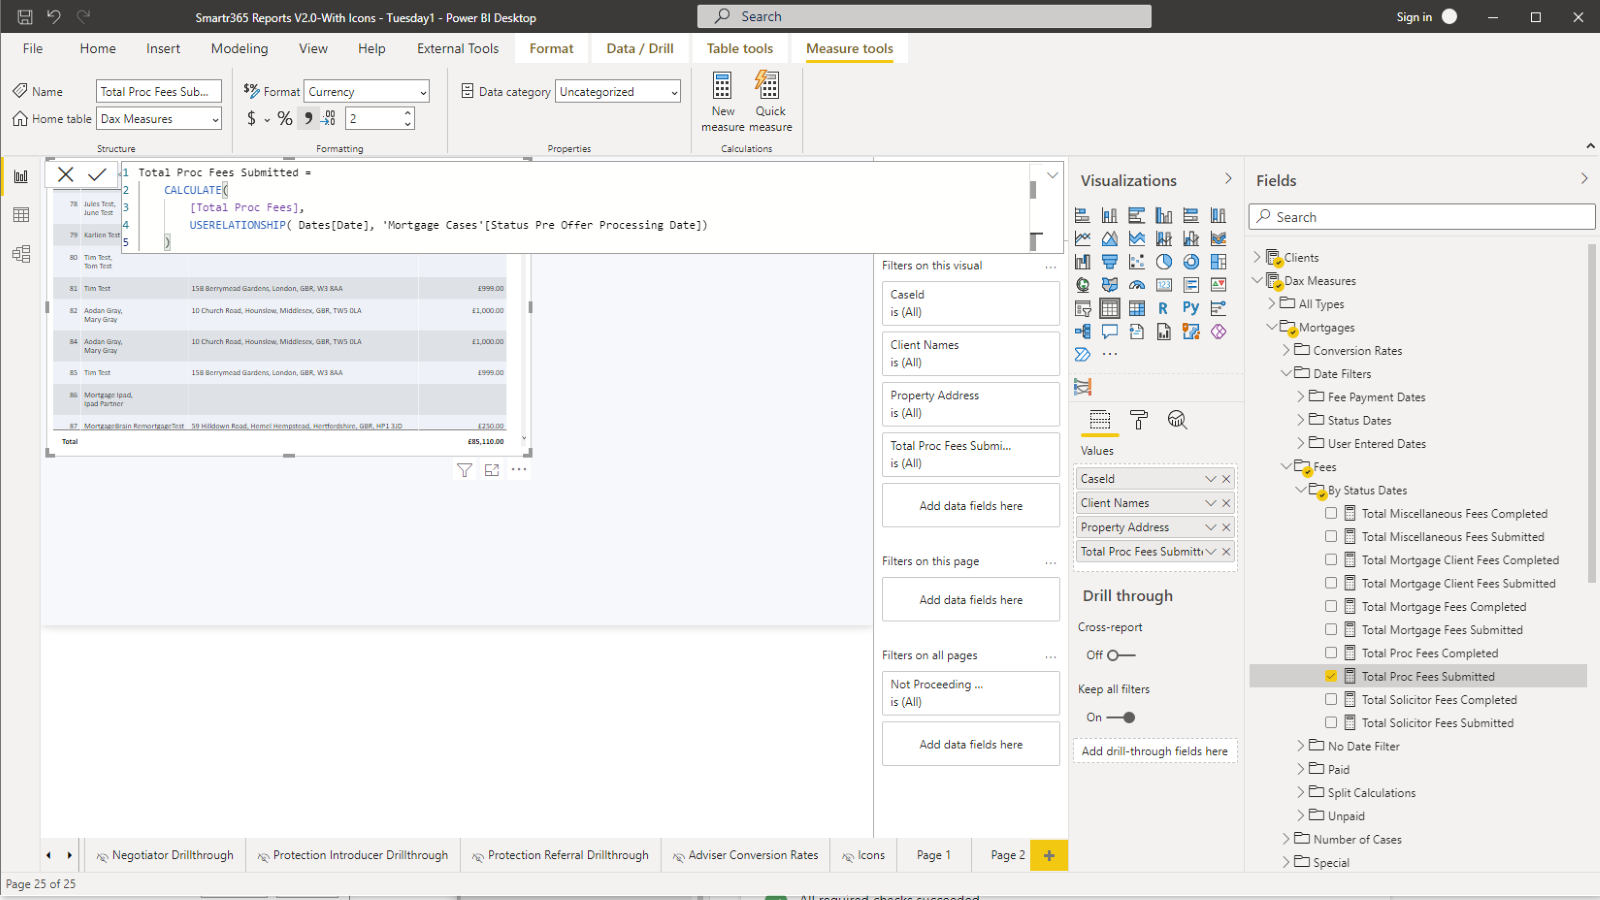Open the Analytics magnifier pane
The width and height of the screenshot is (1600, 900).
tap(1177, 420)
